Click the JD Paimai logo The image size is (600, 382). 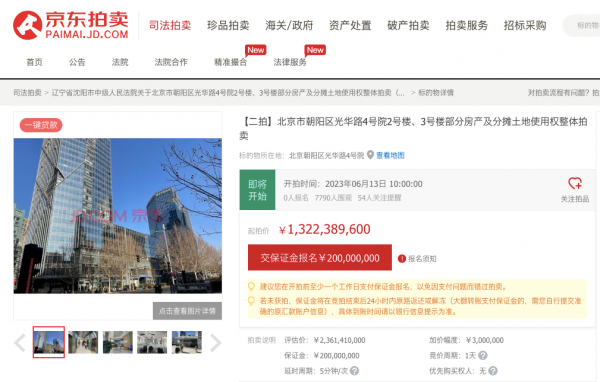point(71,25)
